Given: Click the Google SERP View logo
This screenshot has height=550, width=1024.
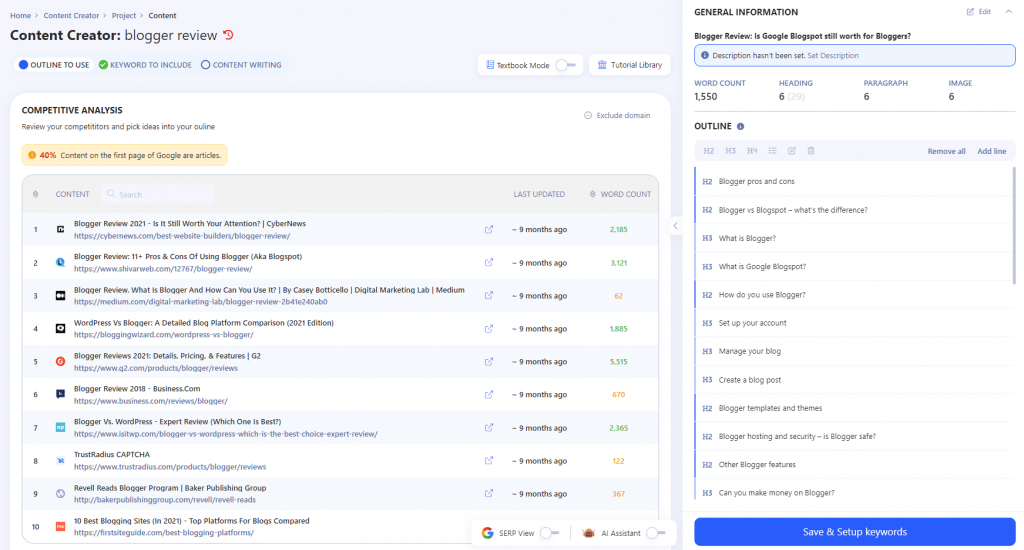Looking at the screenshot, I should (x=487, y=533).
